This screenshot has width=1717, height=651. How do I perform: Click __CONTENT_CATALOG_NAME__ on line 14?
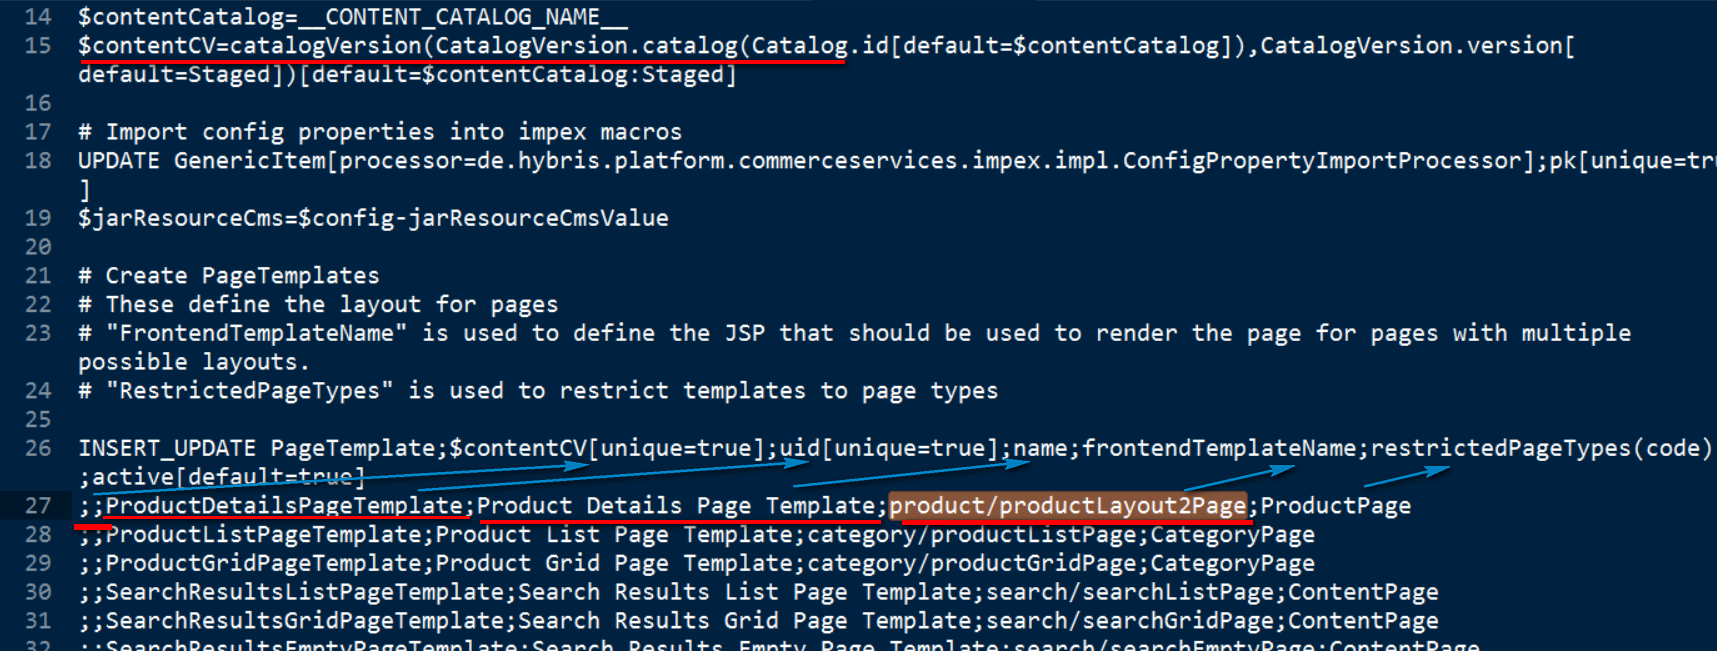463,17
